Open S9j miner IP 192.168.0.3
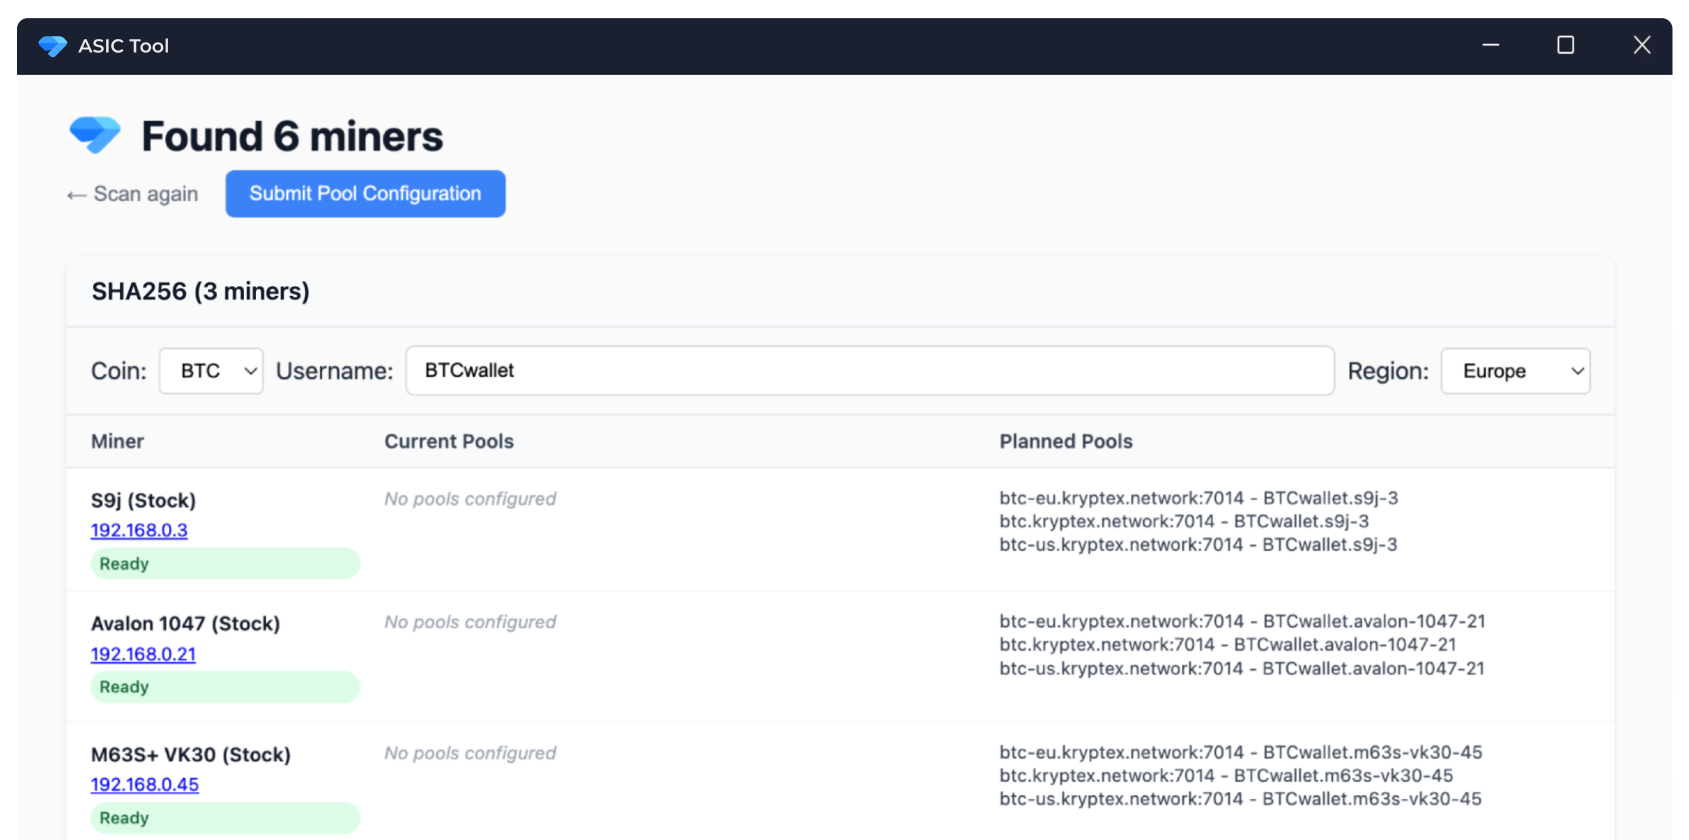 coord(139,531)
